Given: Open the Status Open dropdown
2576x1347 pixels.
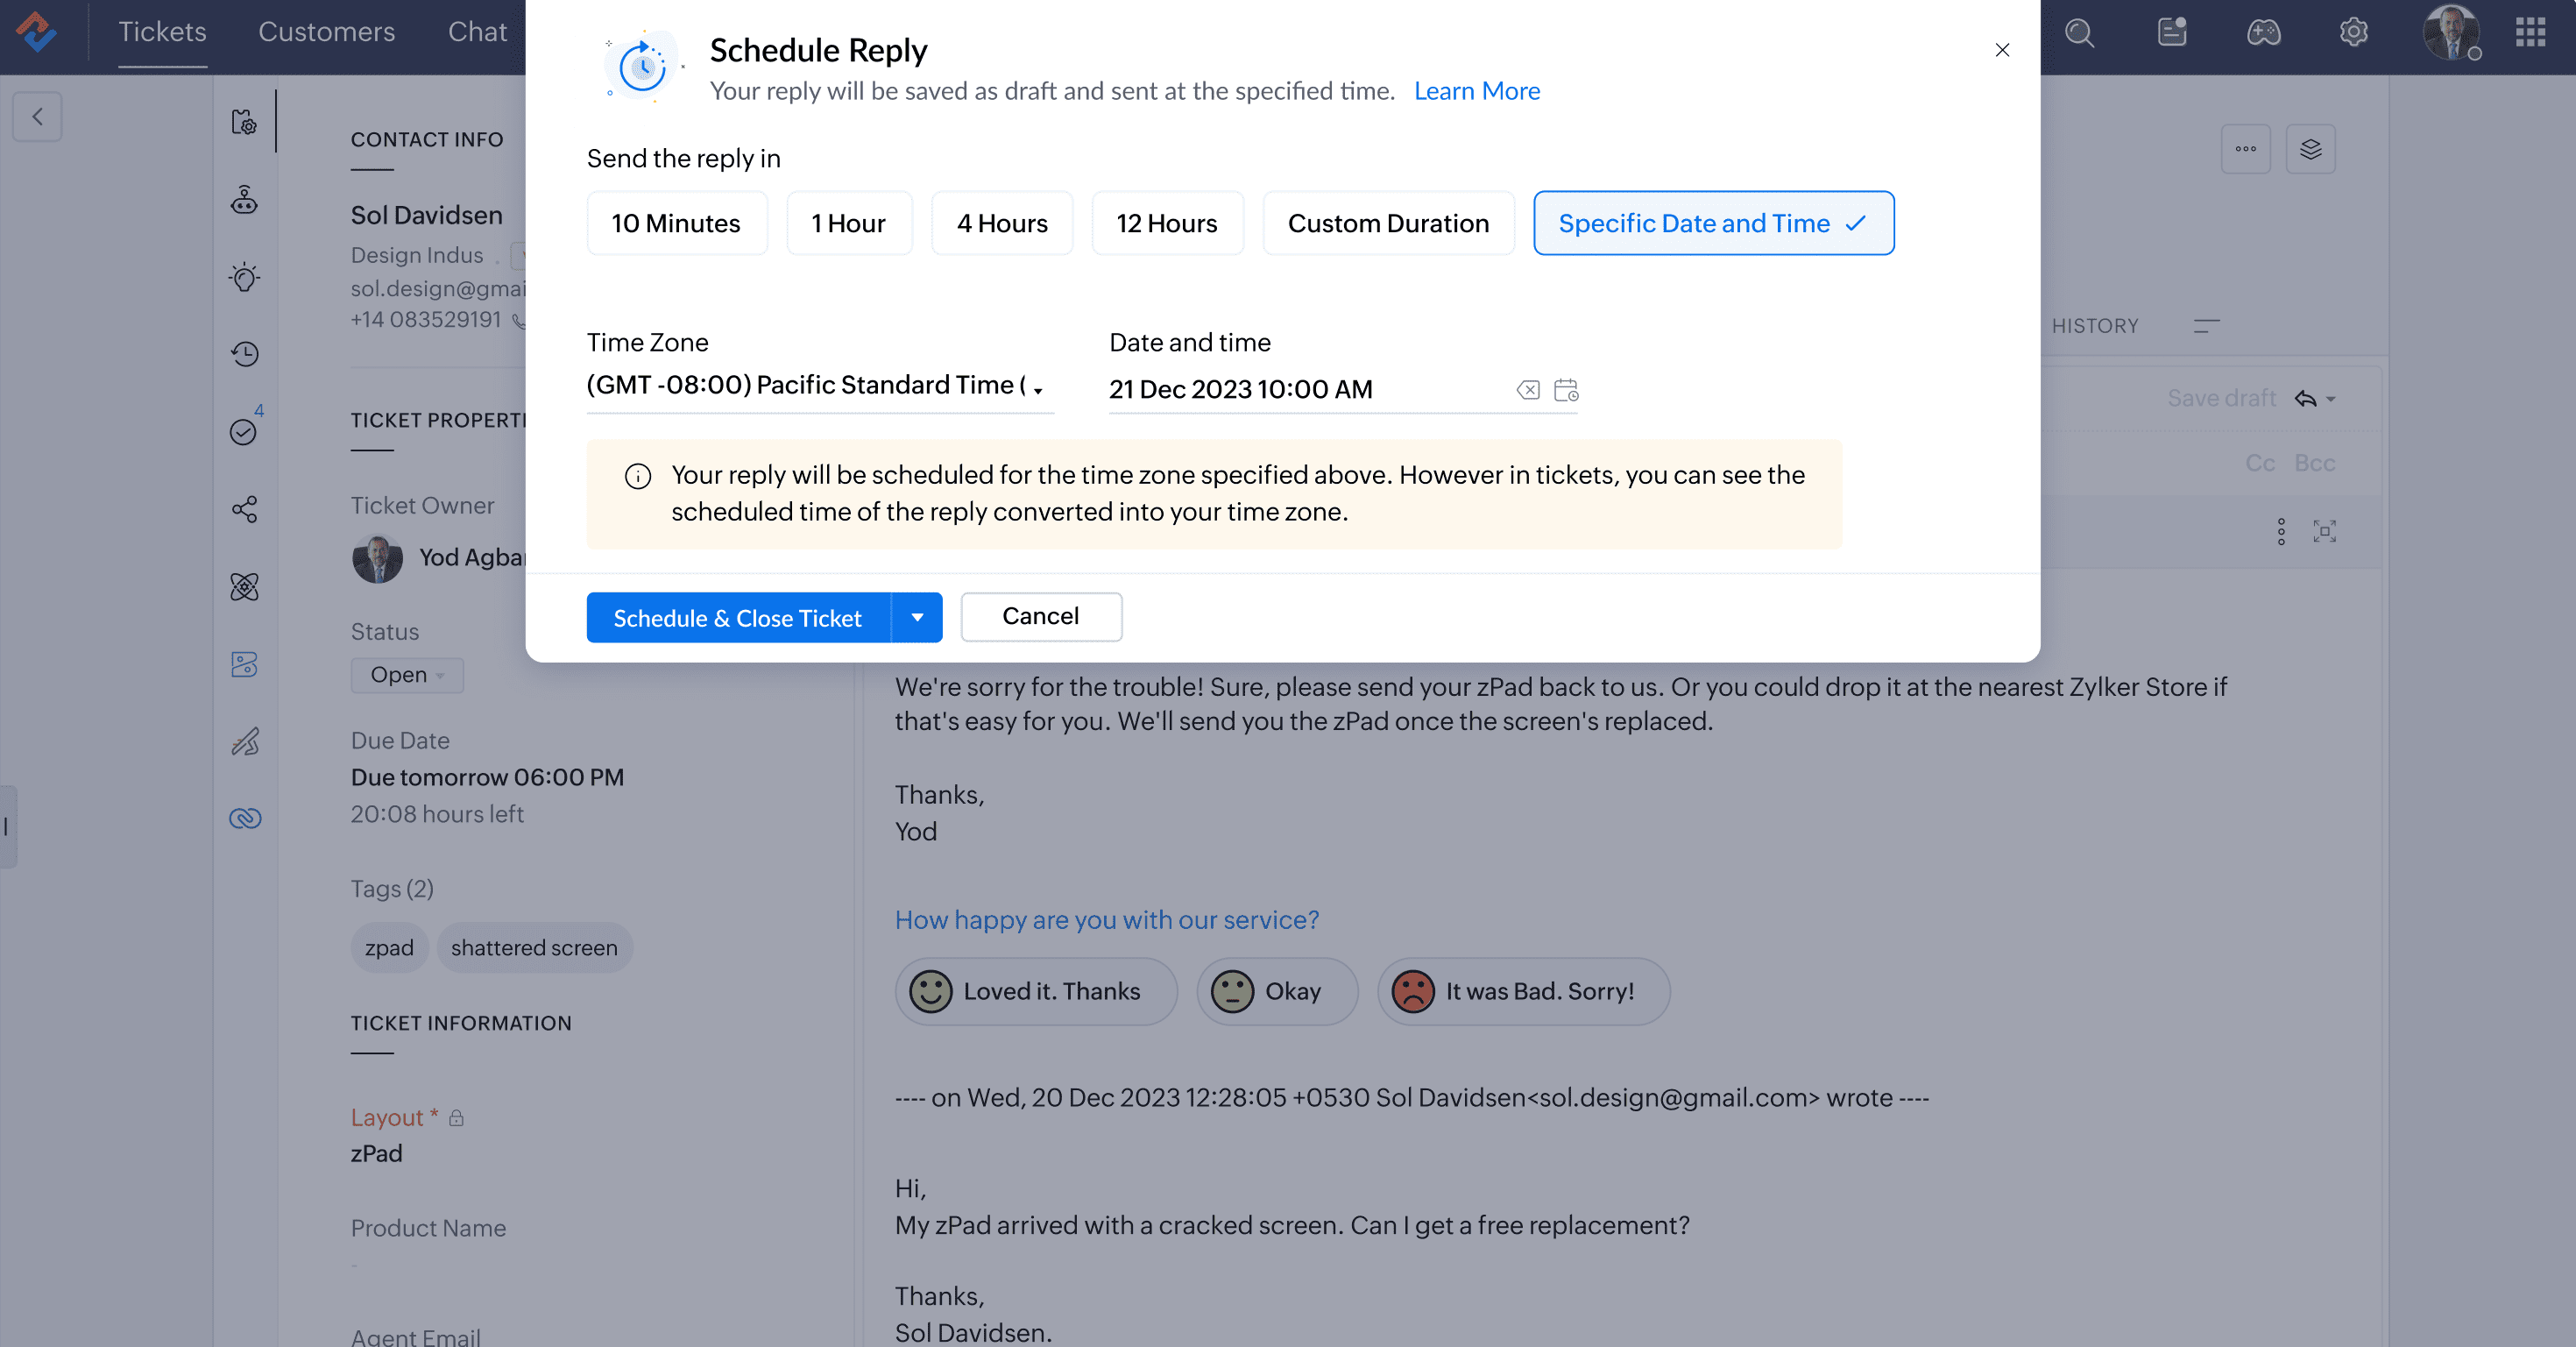Looking at the screenshot, I should pyautogui.click(x=406, y=675).
